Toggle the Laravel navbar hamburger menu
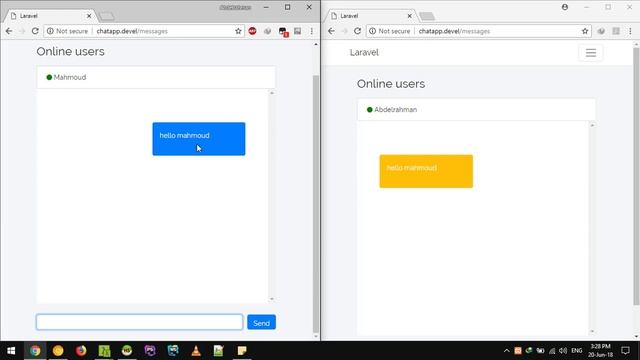Viewport: 640px width, 360px height. pos(591,53)
